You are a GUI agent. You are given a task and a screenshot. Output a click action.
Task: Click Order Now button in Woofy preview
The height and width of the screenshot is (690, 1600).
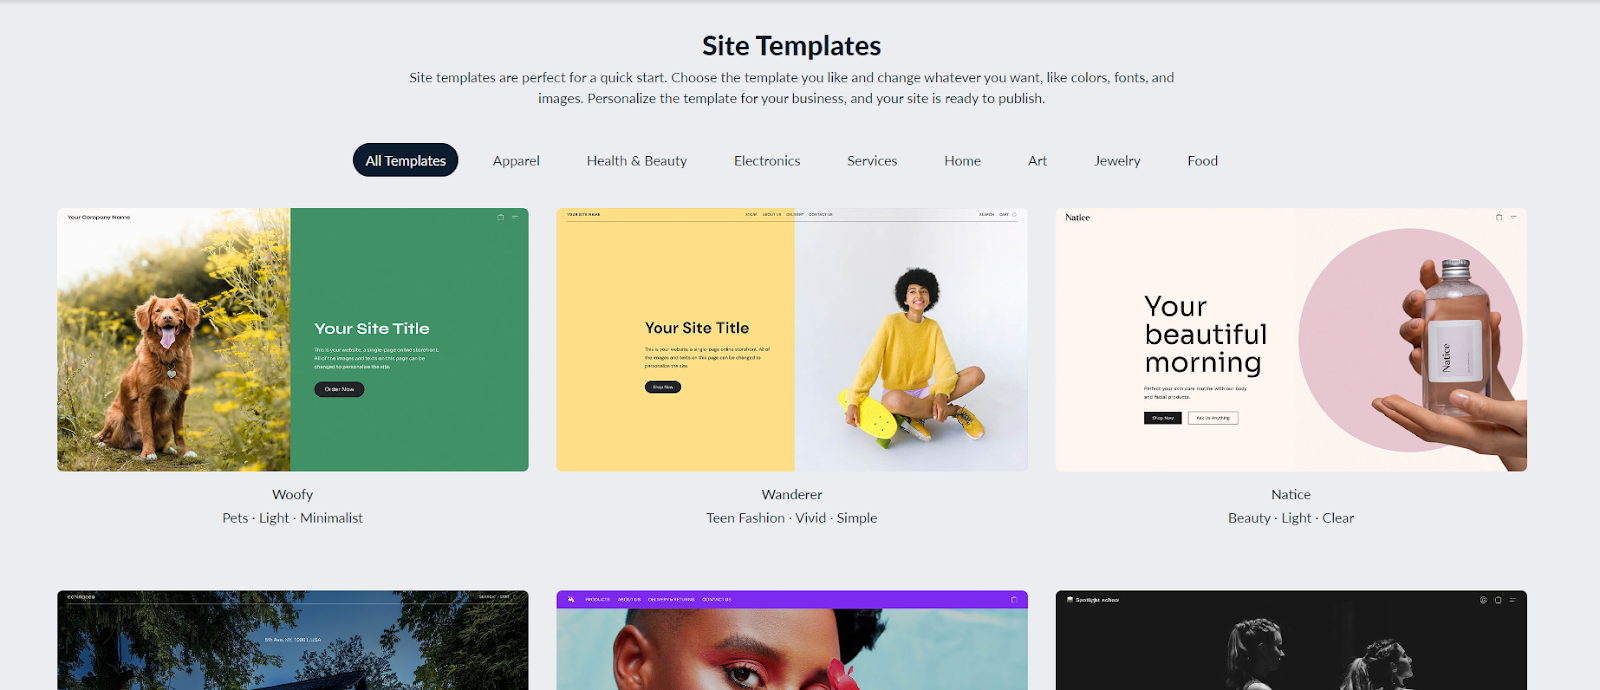[x=339, y=389]
